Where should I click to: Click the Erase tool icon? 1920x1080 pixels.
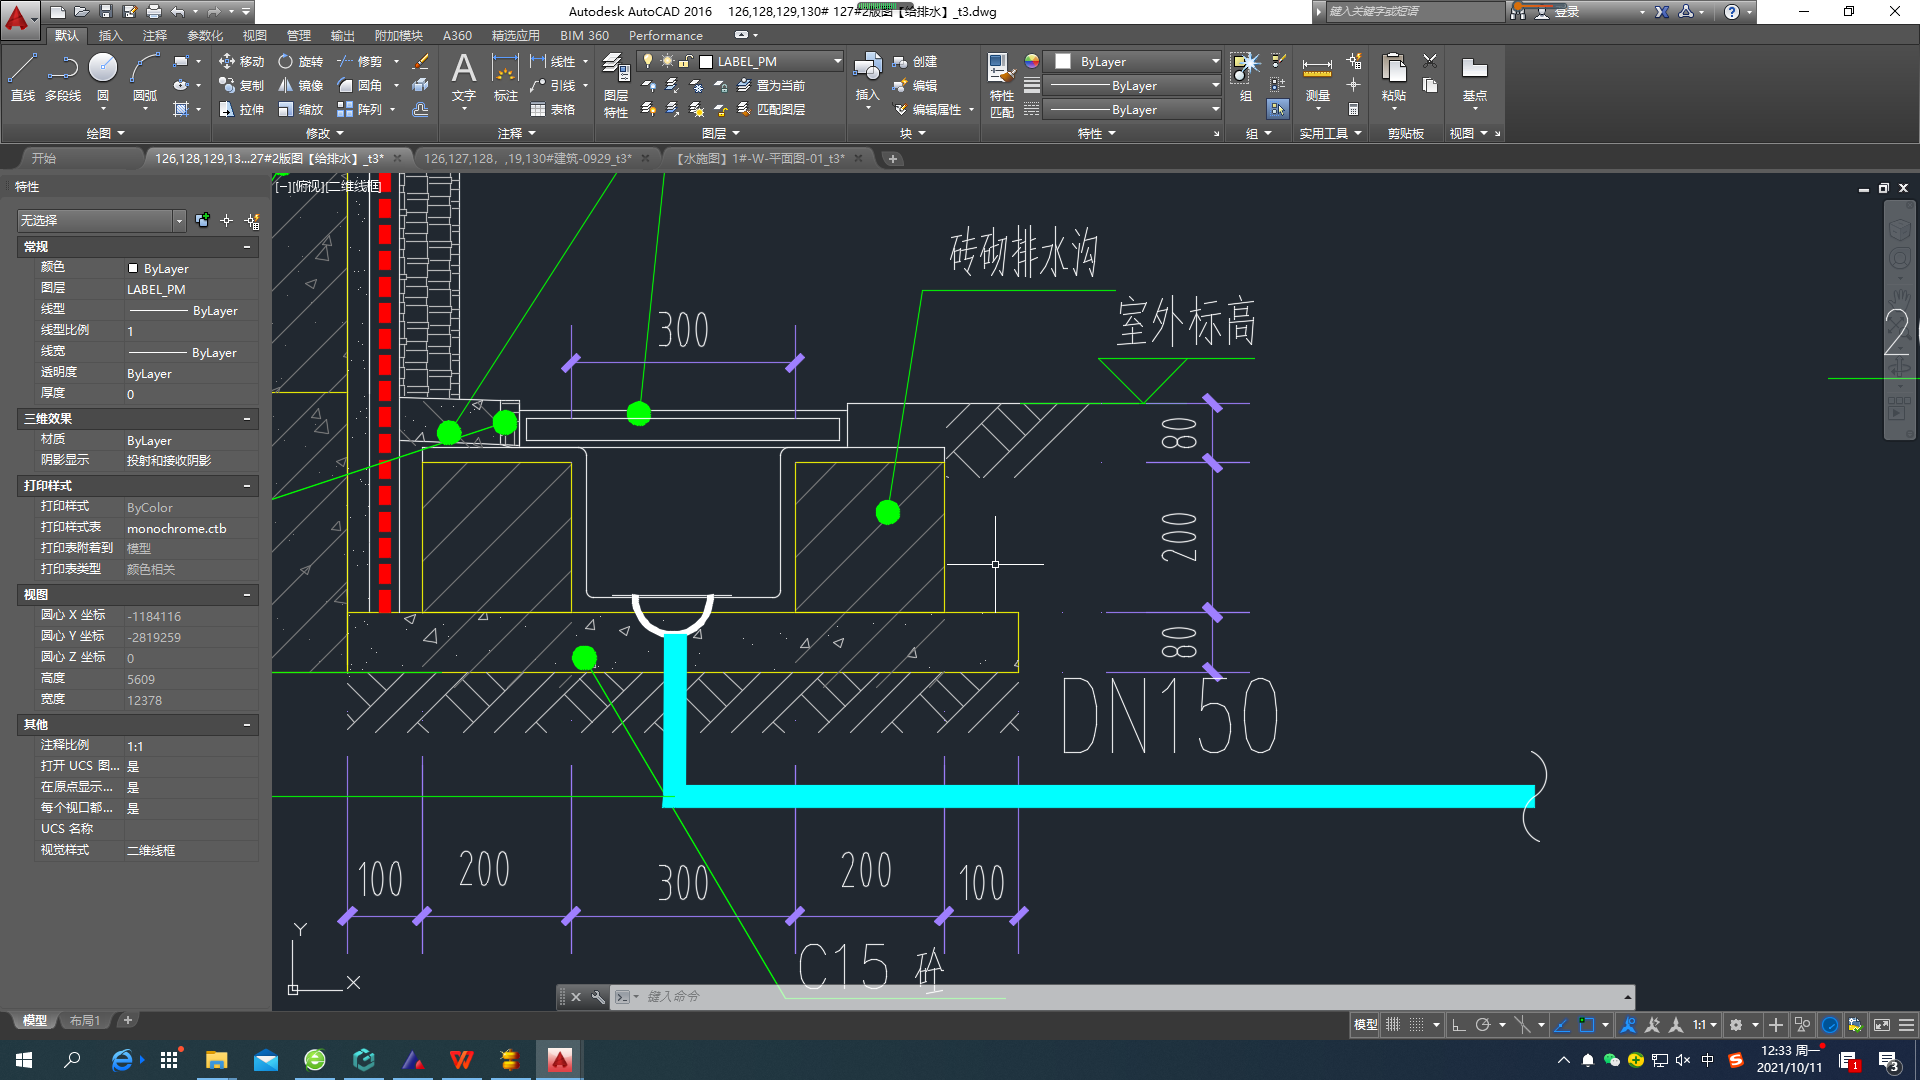(421, 61)
